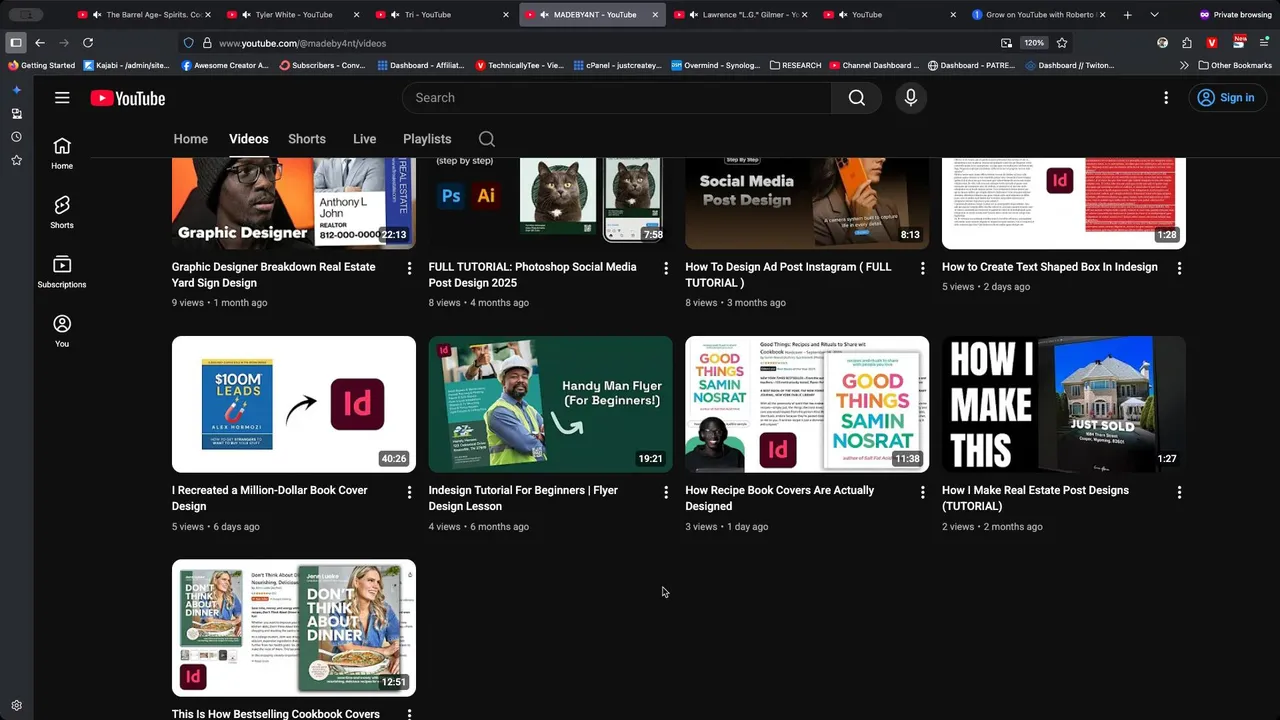Viewport: 1280px width, 720px height.
Task: Open the new tab plus button
Action: pos(1128,15)
